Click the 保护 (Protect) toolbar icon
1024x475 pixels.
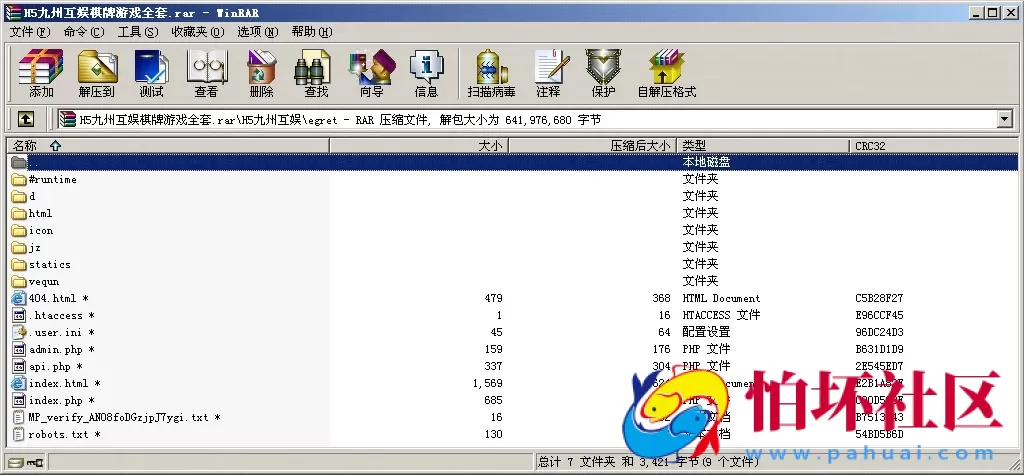pyautogui.click(x=603, y=73)
